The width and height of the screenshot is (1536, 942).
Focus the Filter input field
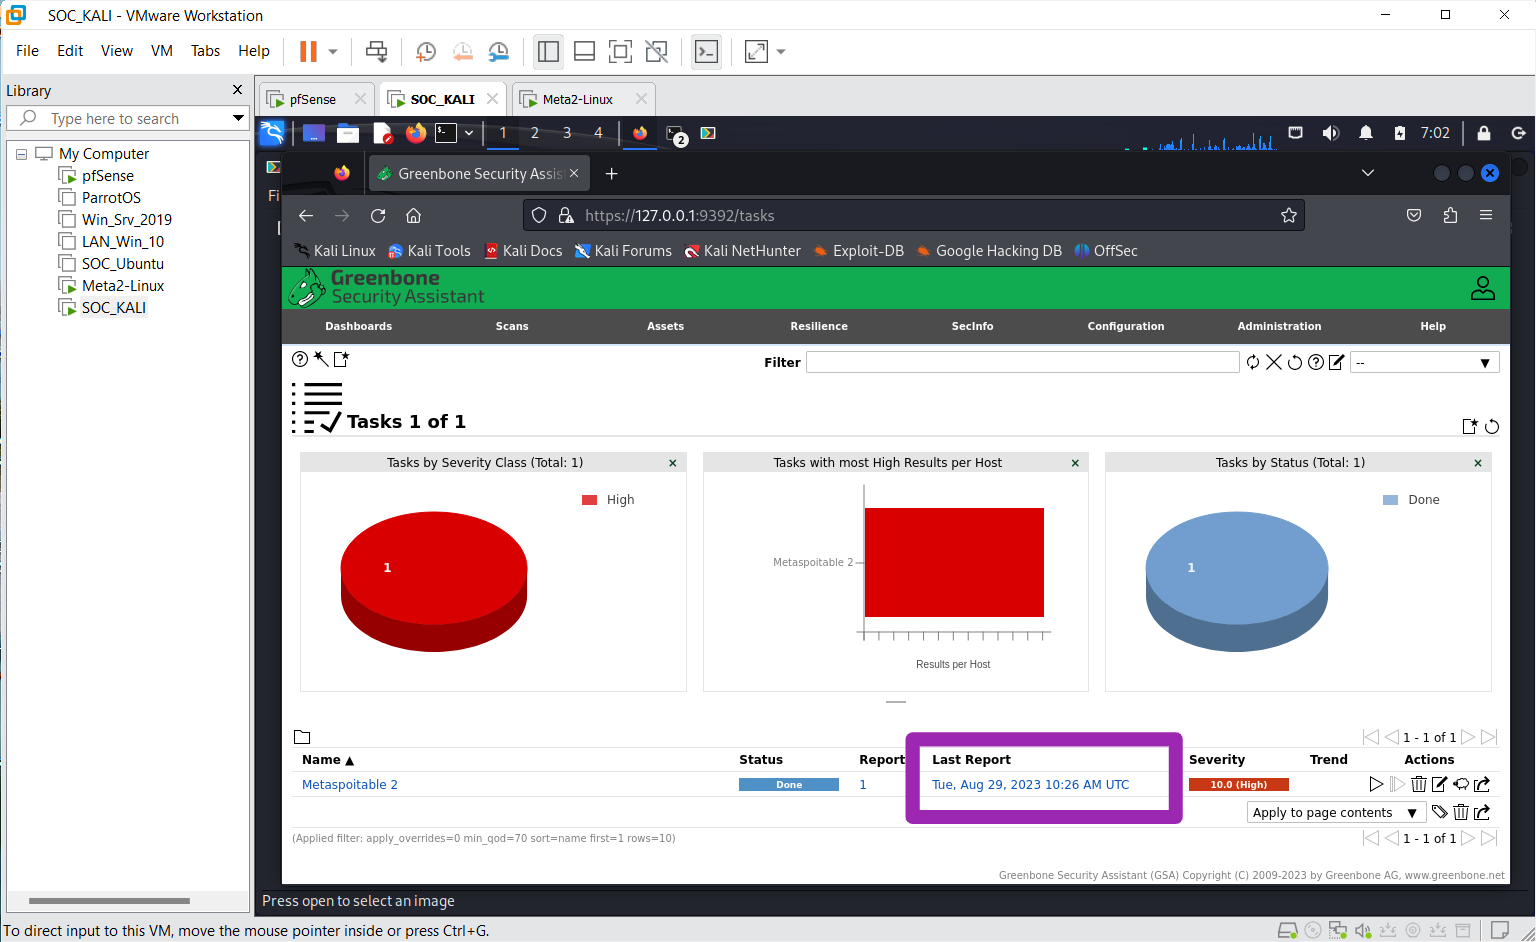click(1023, 362)
